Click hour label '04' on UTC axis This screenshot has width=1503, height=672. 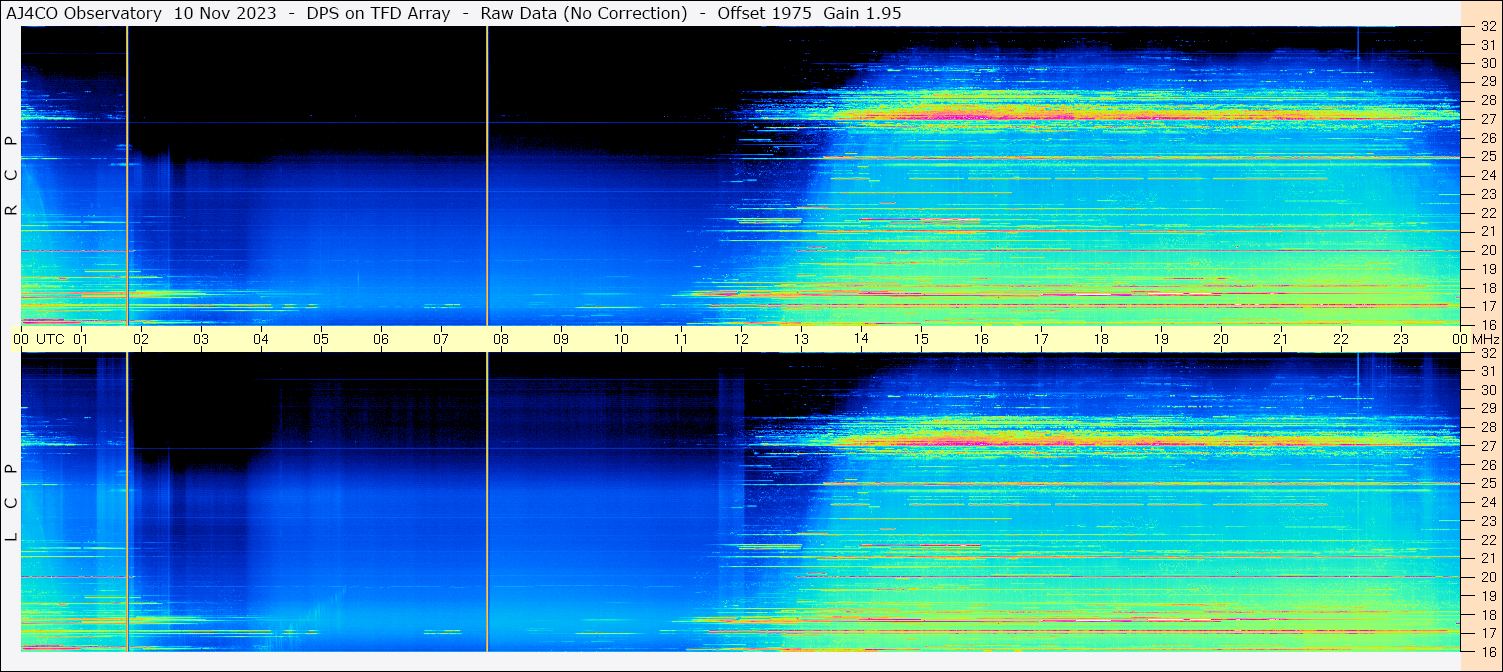(261, 339)
